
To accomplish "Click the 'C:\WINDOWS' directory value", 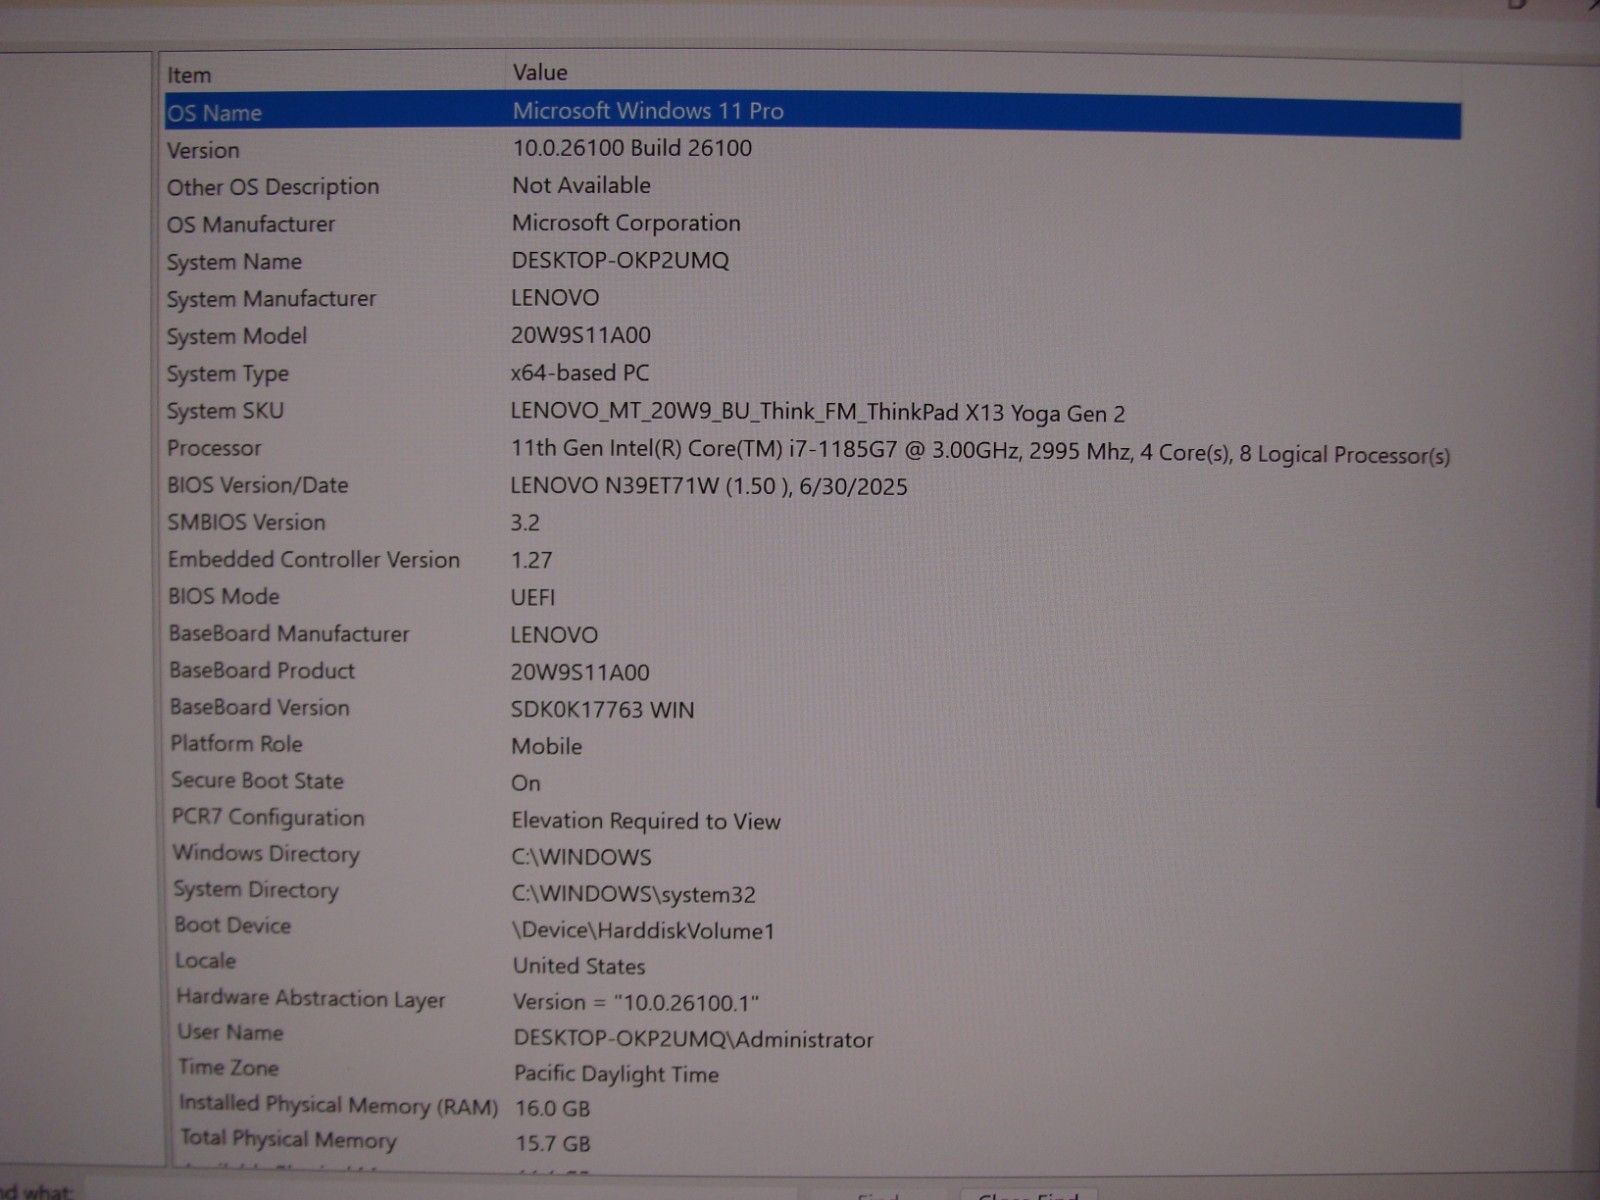I will (x=582, y=858).
